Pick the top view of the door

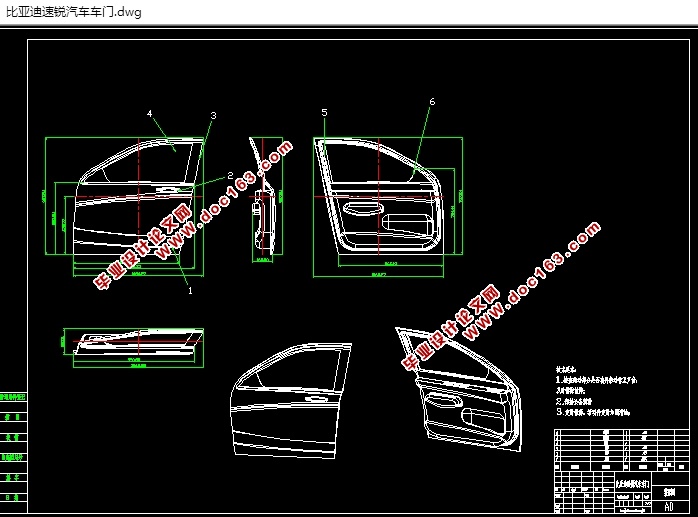pos(138,342)
